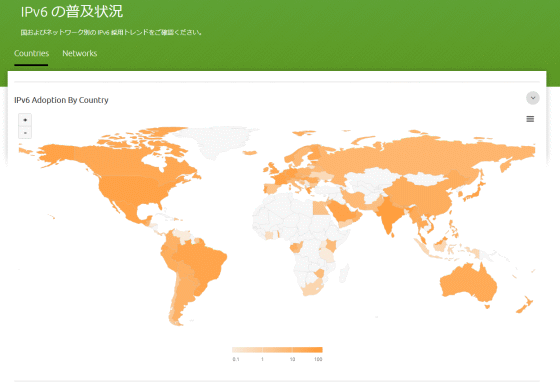Click the orange color legend gradient bar

[277, 350]
